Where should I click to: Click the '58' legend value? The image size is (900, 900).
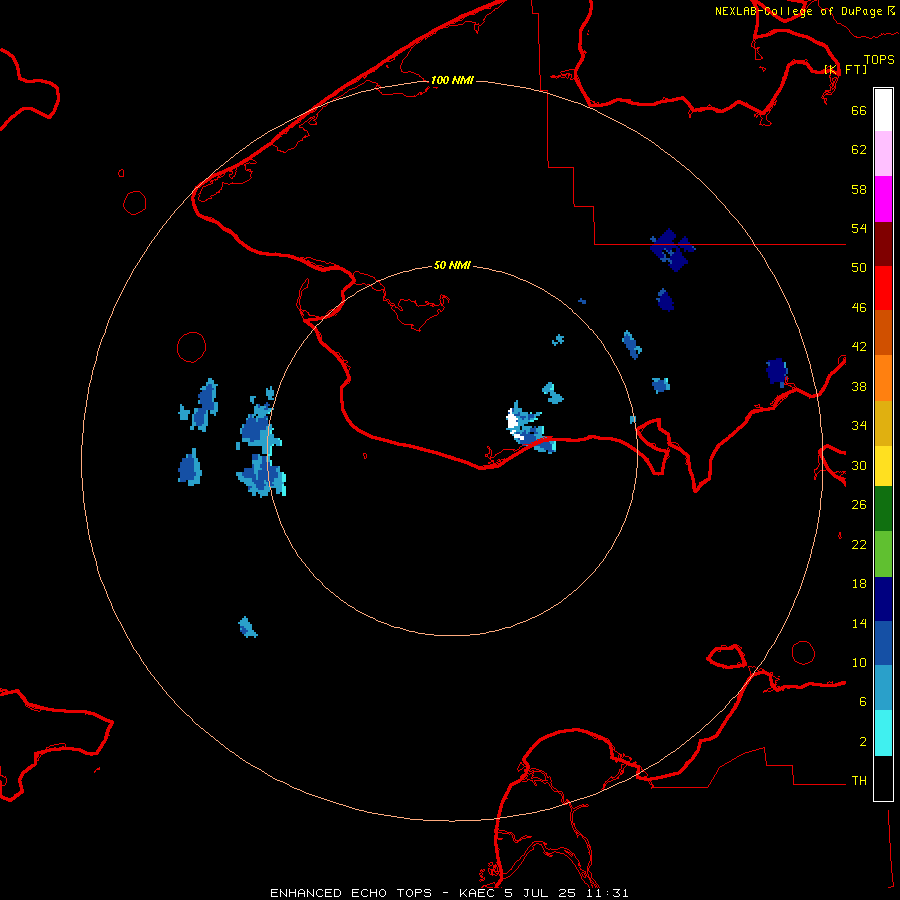(x=859, y=189)
